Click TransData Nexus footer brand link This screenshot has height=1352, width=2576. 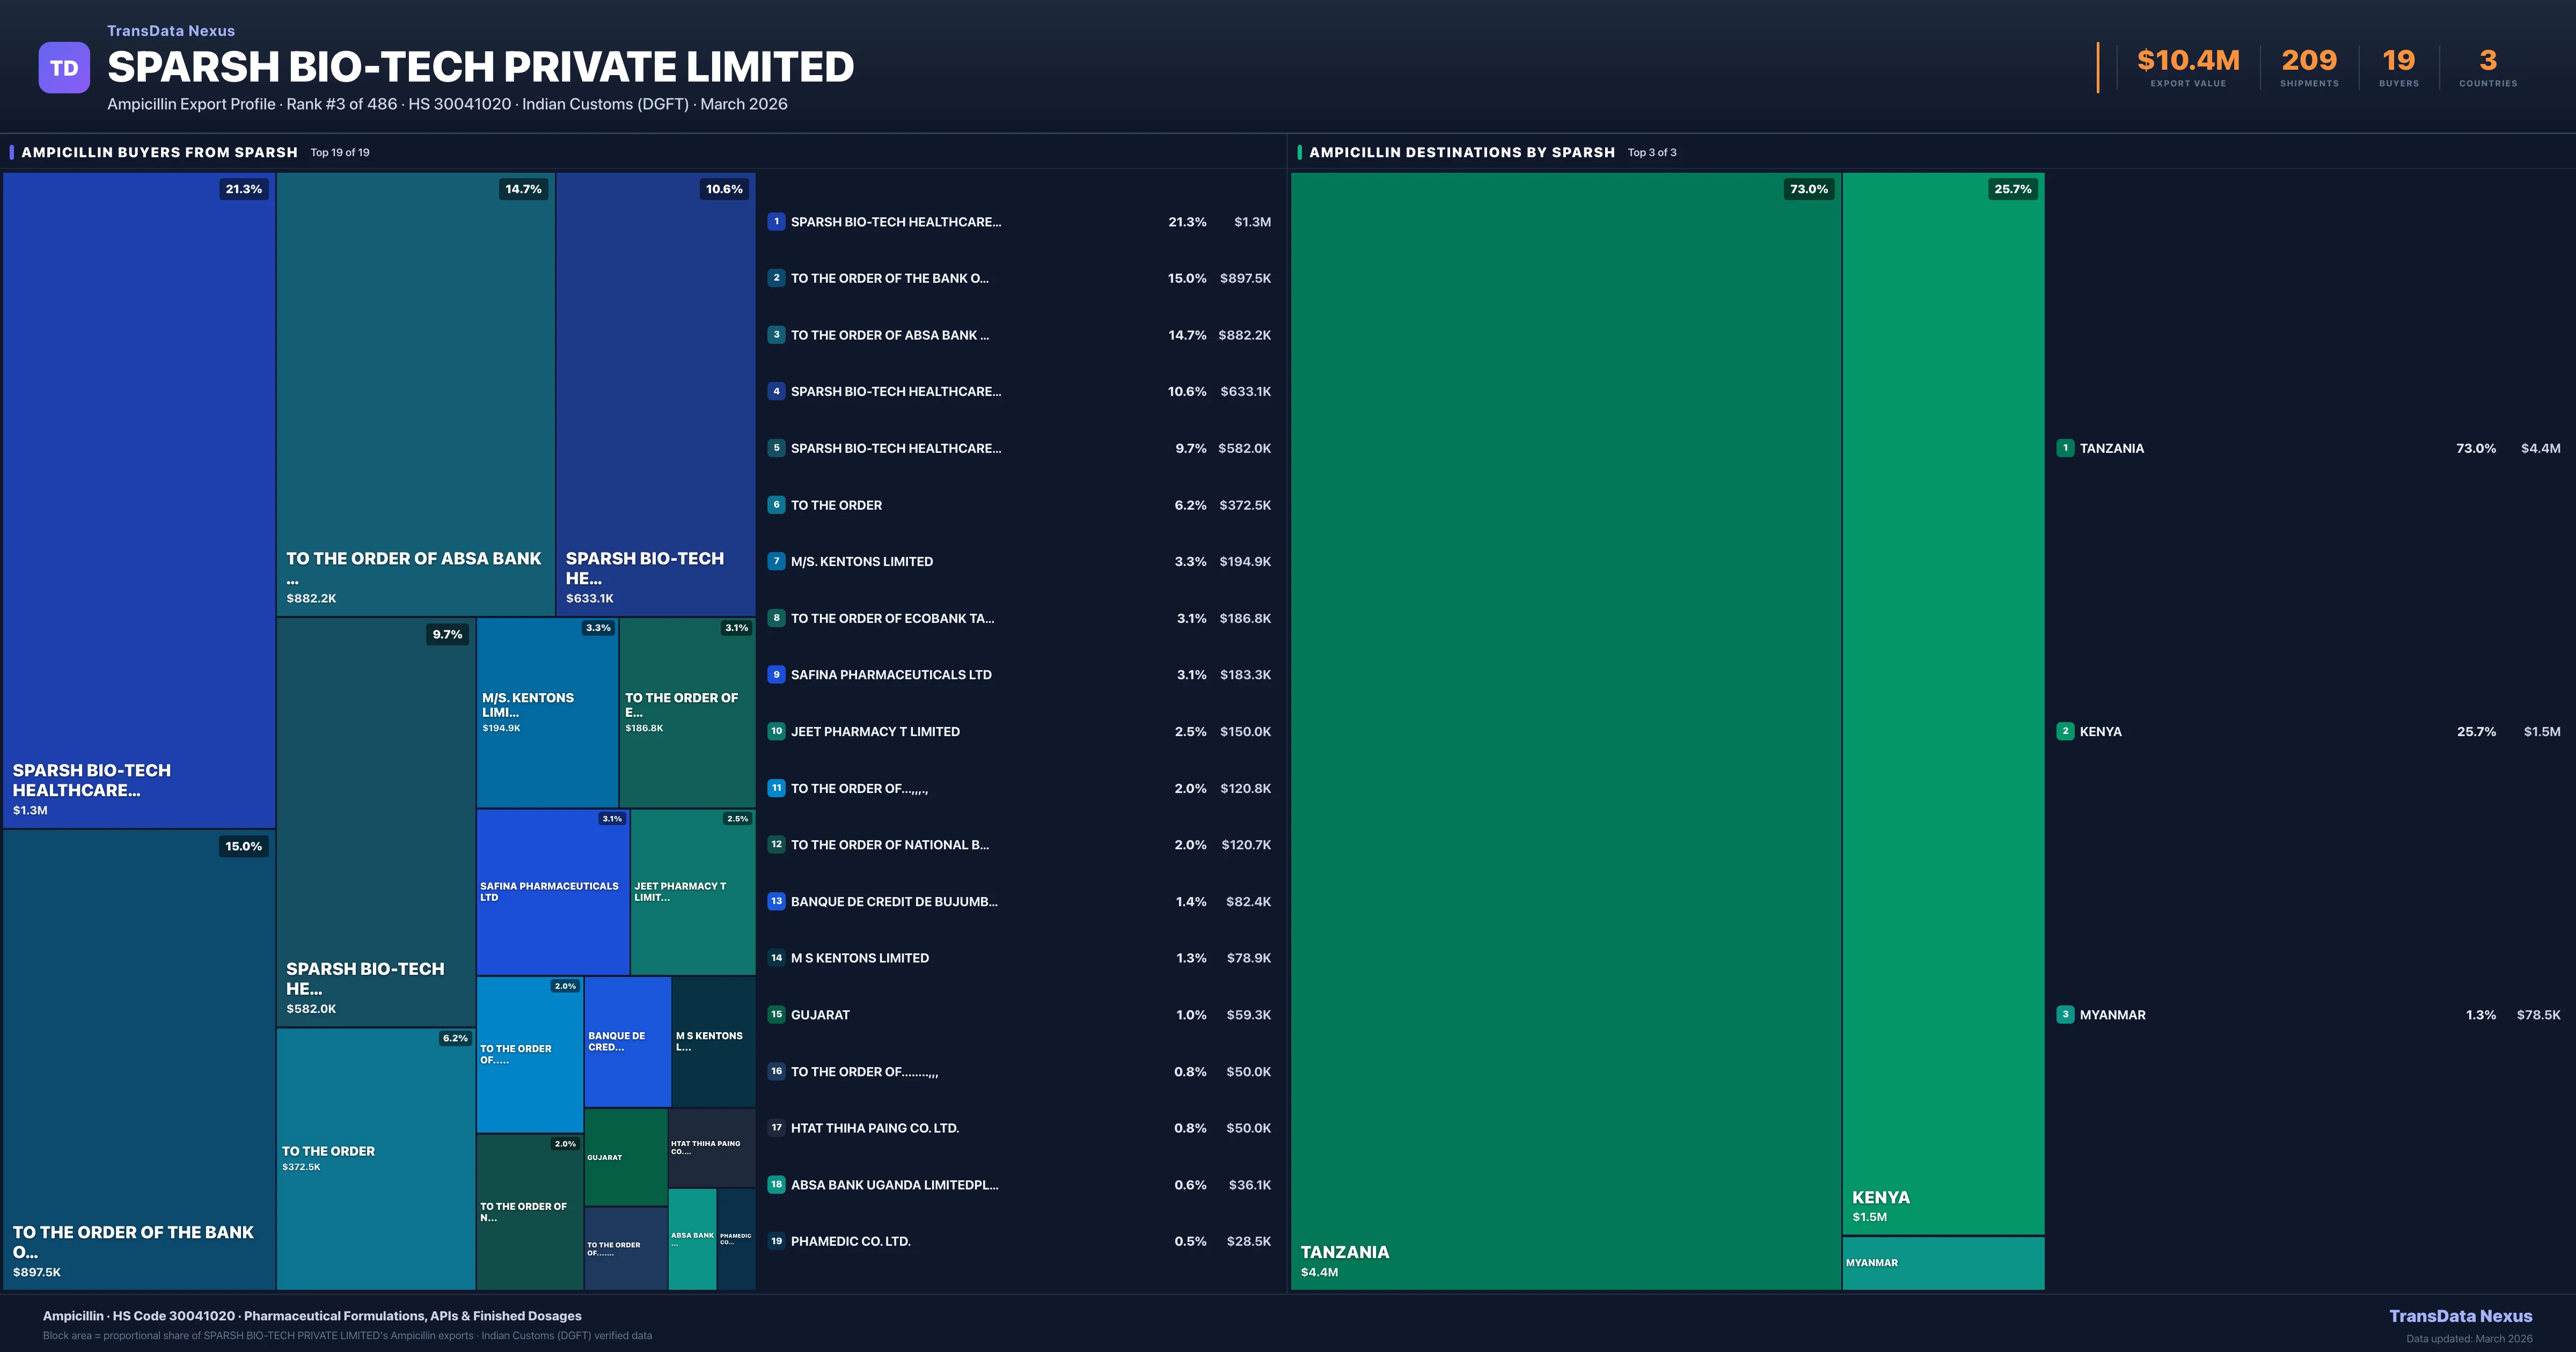(x=2460, y=1316)
